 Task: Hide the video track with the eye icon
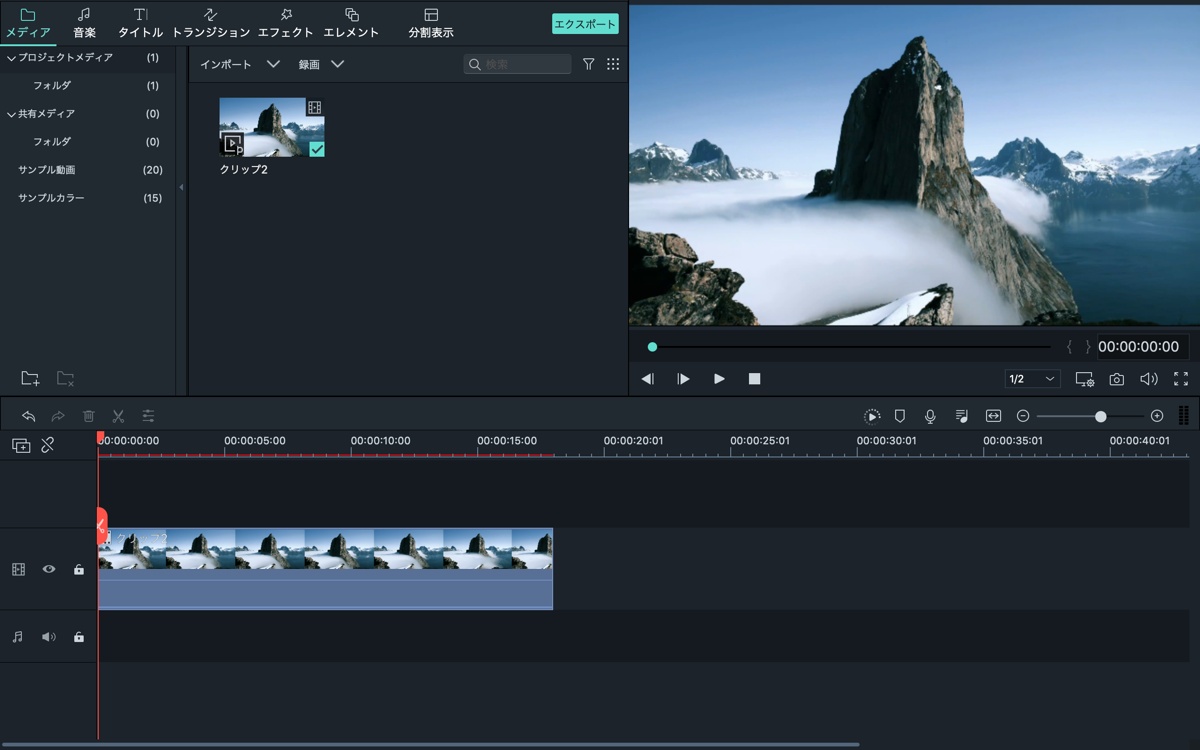(48, 569)
